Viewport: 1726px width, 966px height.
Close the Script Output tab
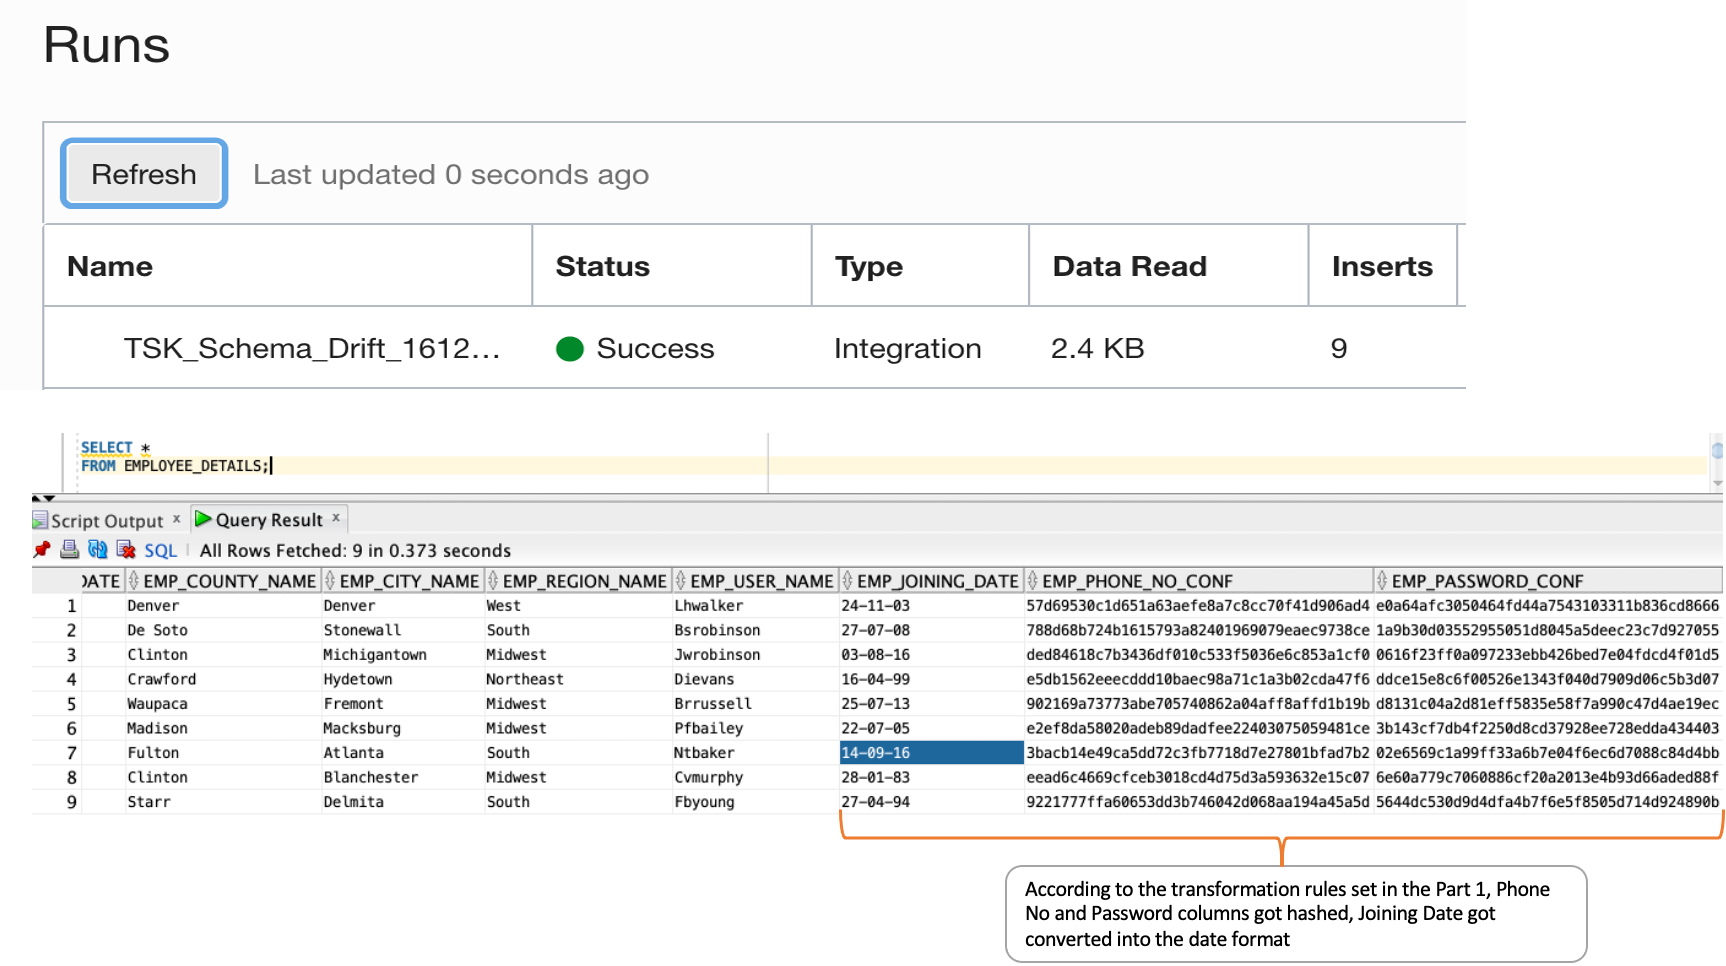(176, 519)
